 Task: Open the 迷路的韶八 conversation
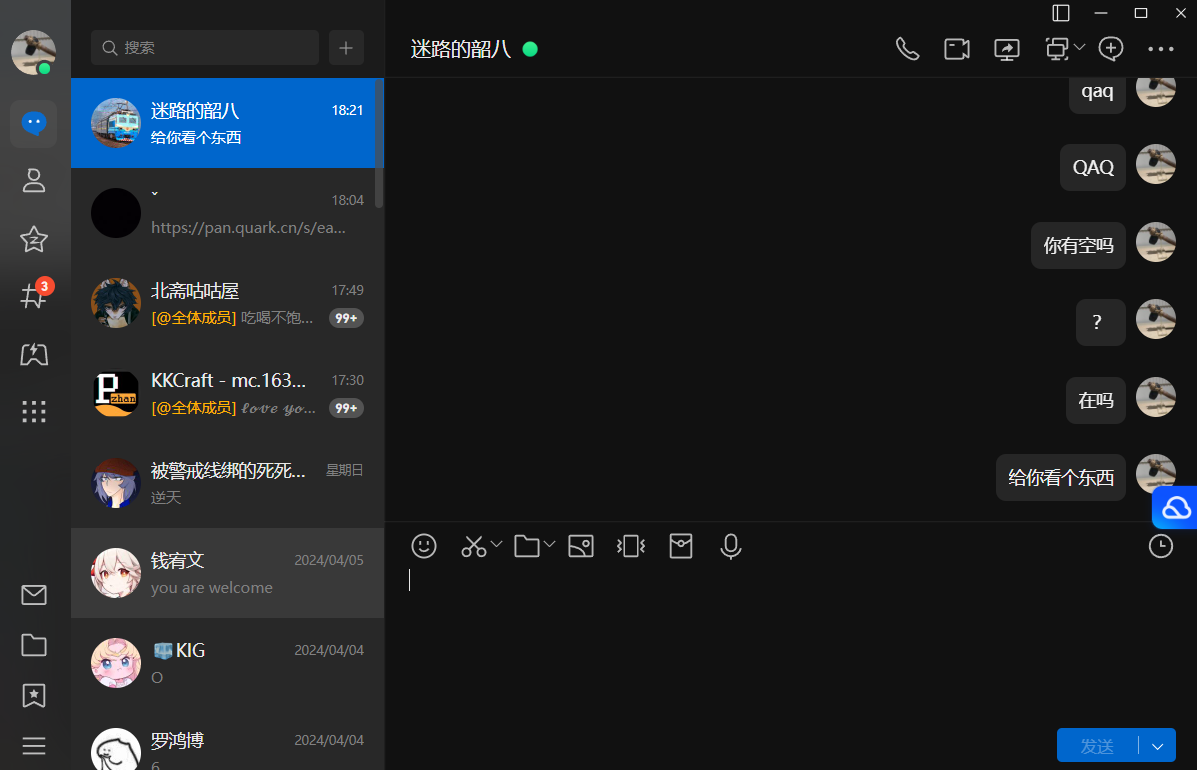(227, 123)
